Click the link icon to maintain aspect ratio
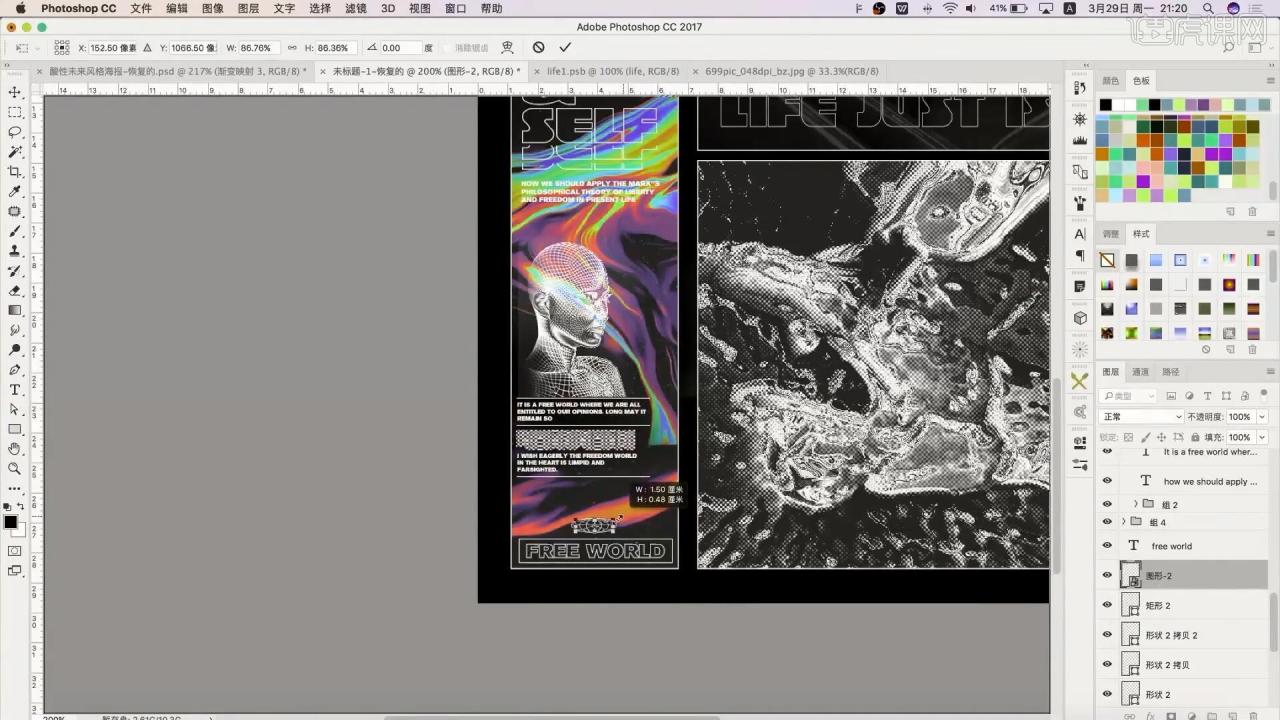The height and width of the screenshot is (720, 1280). pos(292,47)
